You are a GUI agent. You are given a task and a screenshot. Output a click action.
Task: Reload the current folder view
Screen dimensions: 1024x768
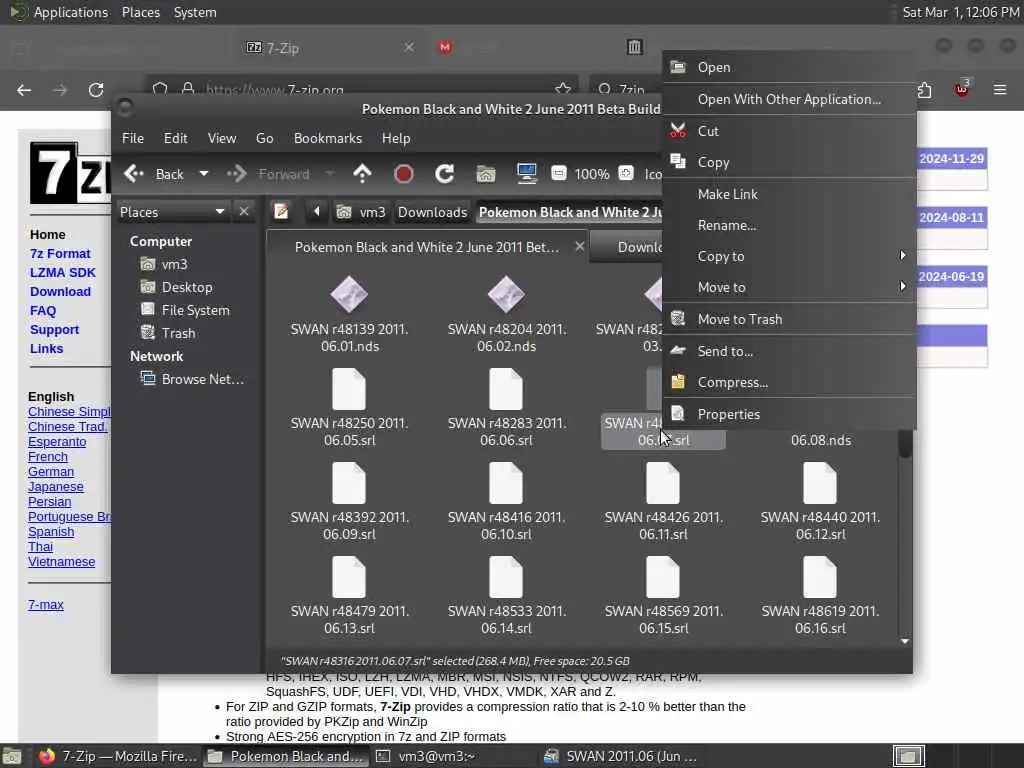(445, 174)
